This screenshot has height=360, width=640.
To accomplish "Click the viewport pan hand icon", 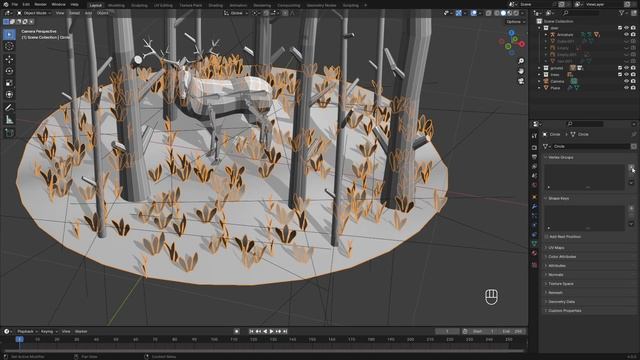I will [521, 71].
